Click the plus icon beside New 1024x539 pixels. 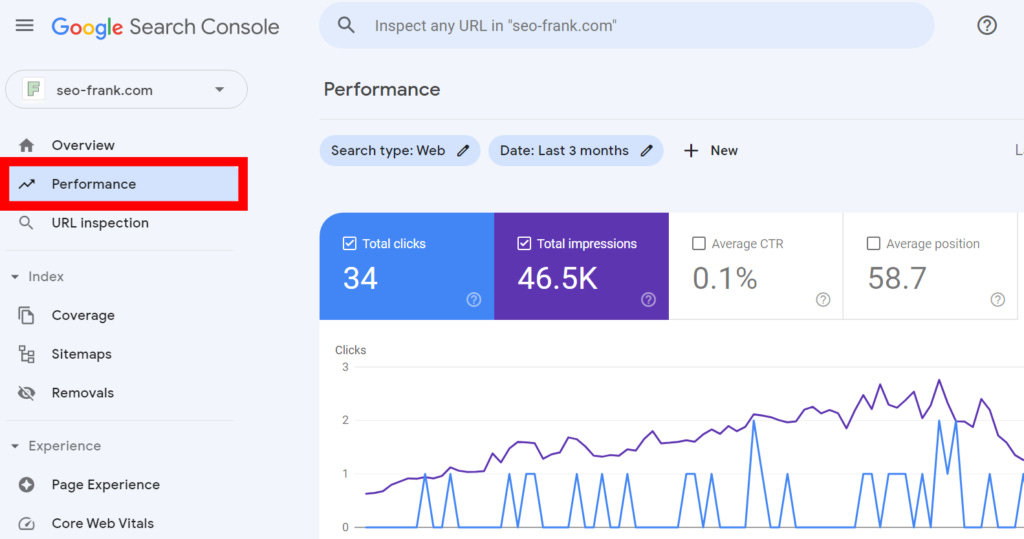click(x=691, y=151)
